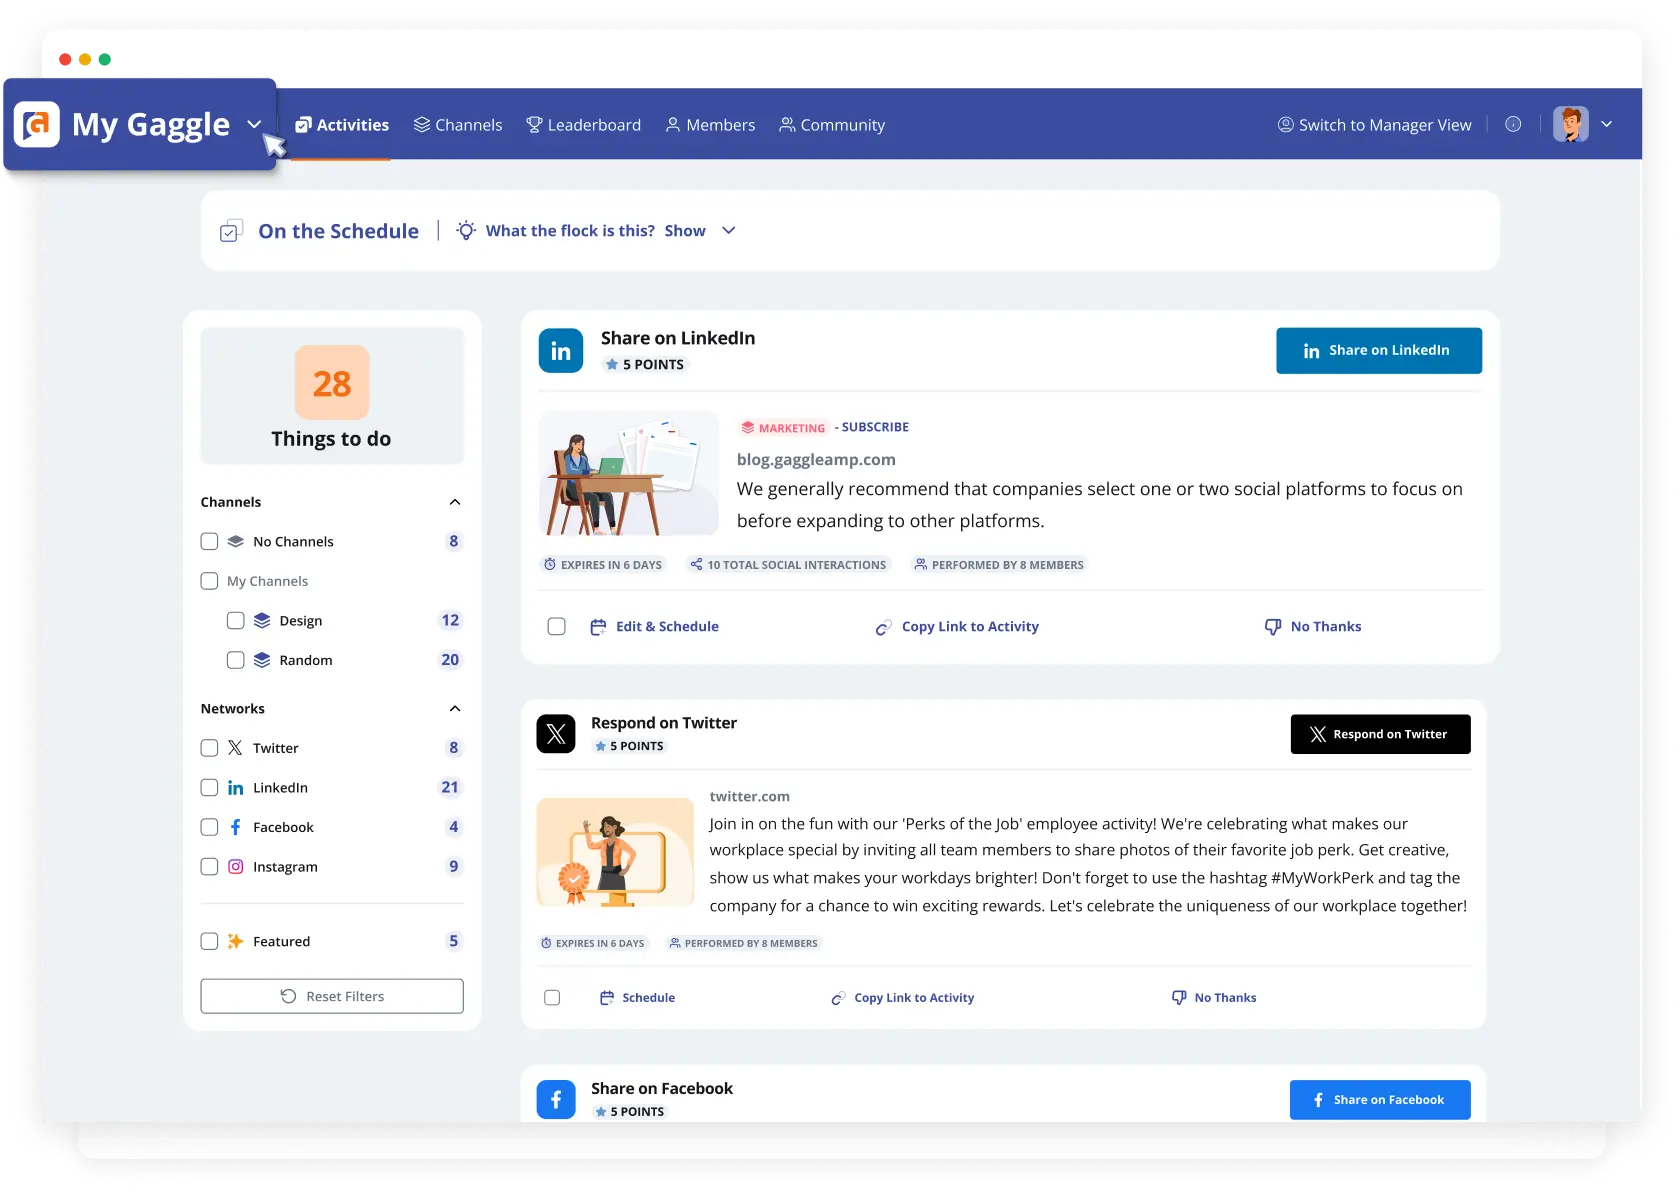
Task: Click the No Channels stack icon
Action: [236, 541]
